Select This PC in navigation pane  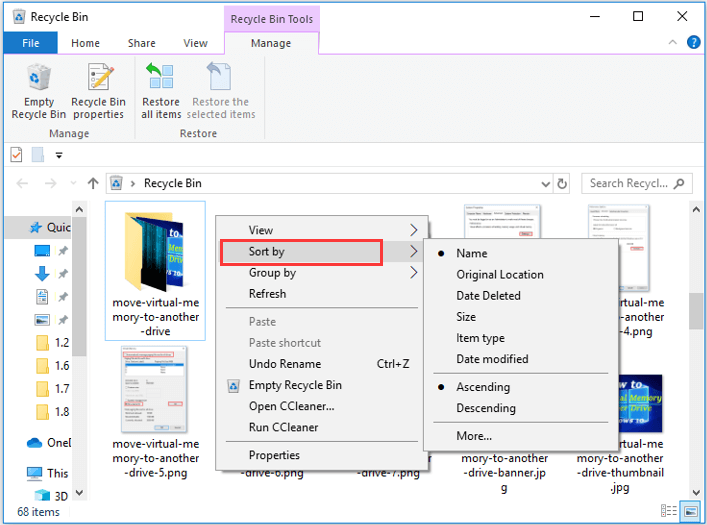tap(47, 473)
